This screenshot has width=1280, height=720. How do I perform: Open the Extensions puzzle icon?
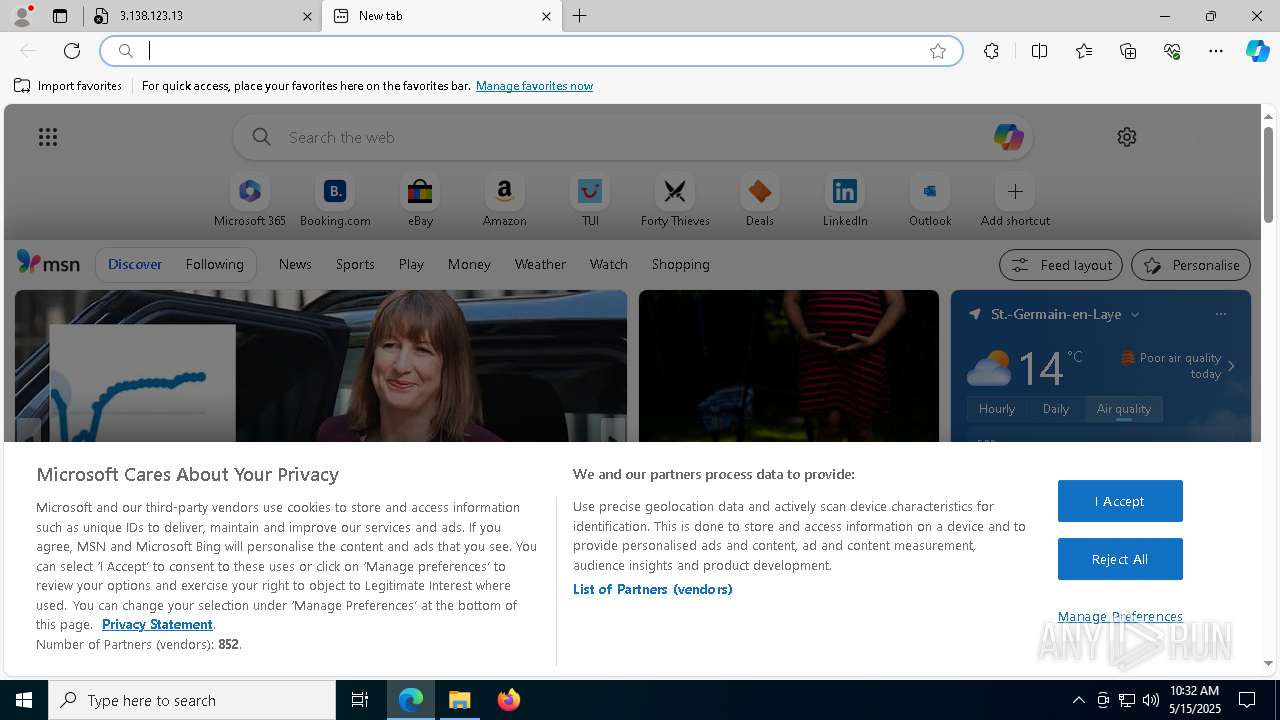tap(991, 51)
